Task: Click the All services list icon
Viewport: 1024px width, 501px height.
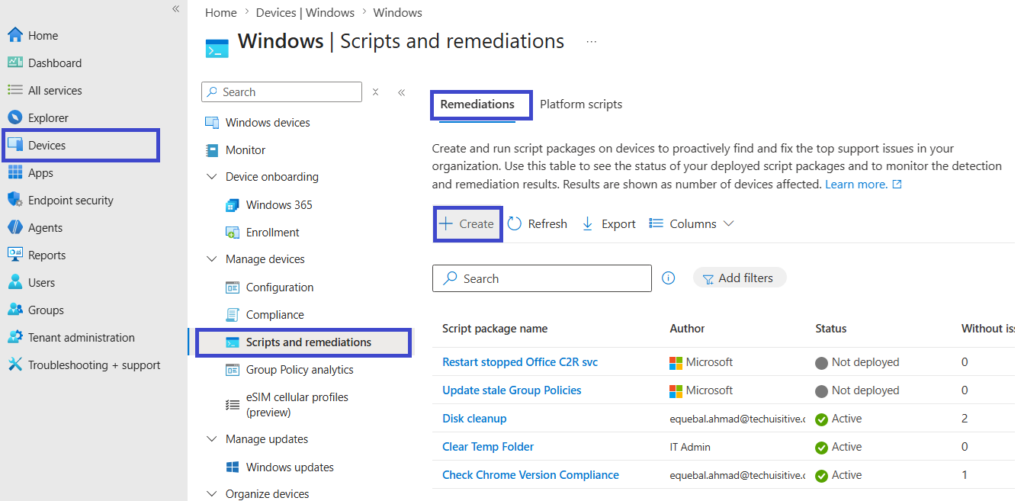Action: (x=15, y=90)
